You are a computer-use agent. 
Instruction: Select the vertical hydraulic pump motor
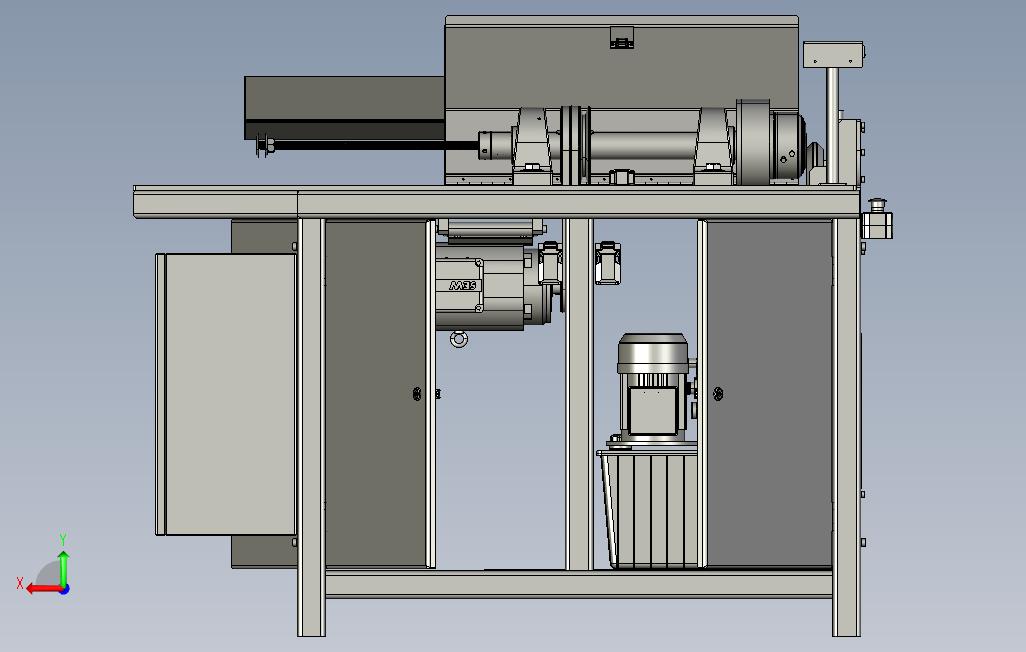652,387
